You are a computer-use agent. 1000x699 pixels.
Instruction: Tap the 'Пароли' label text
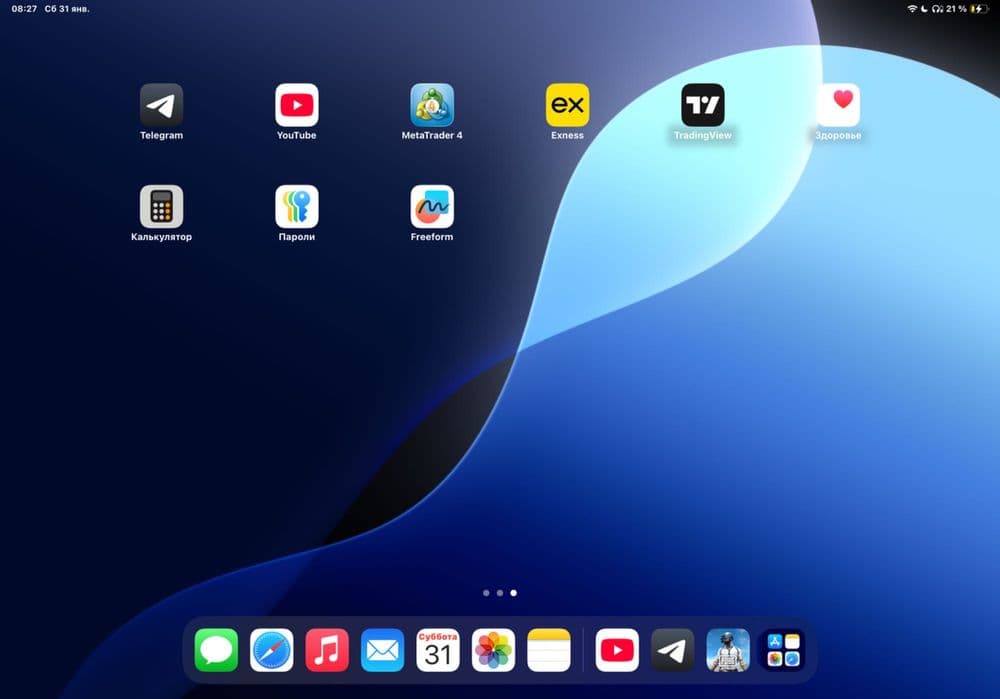point(297,237)
